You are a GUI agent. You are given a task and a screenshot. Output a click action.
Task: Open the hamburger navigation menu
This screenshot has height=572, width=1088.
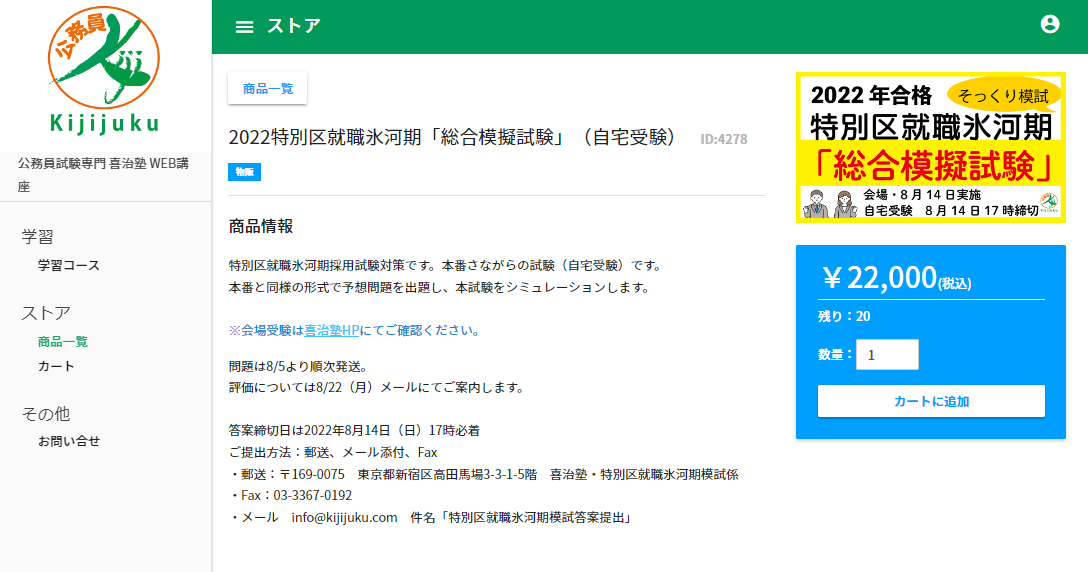tap(244, 27)
